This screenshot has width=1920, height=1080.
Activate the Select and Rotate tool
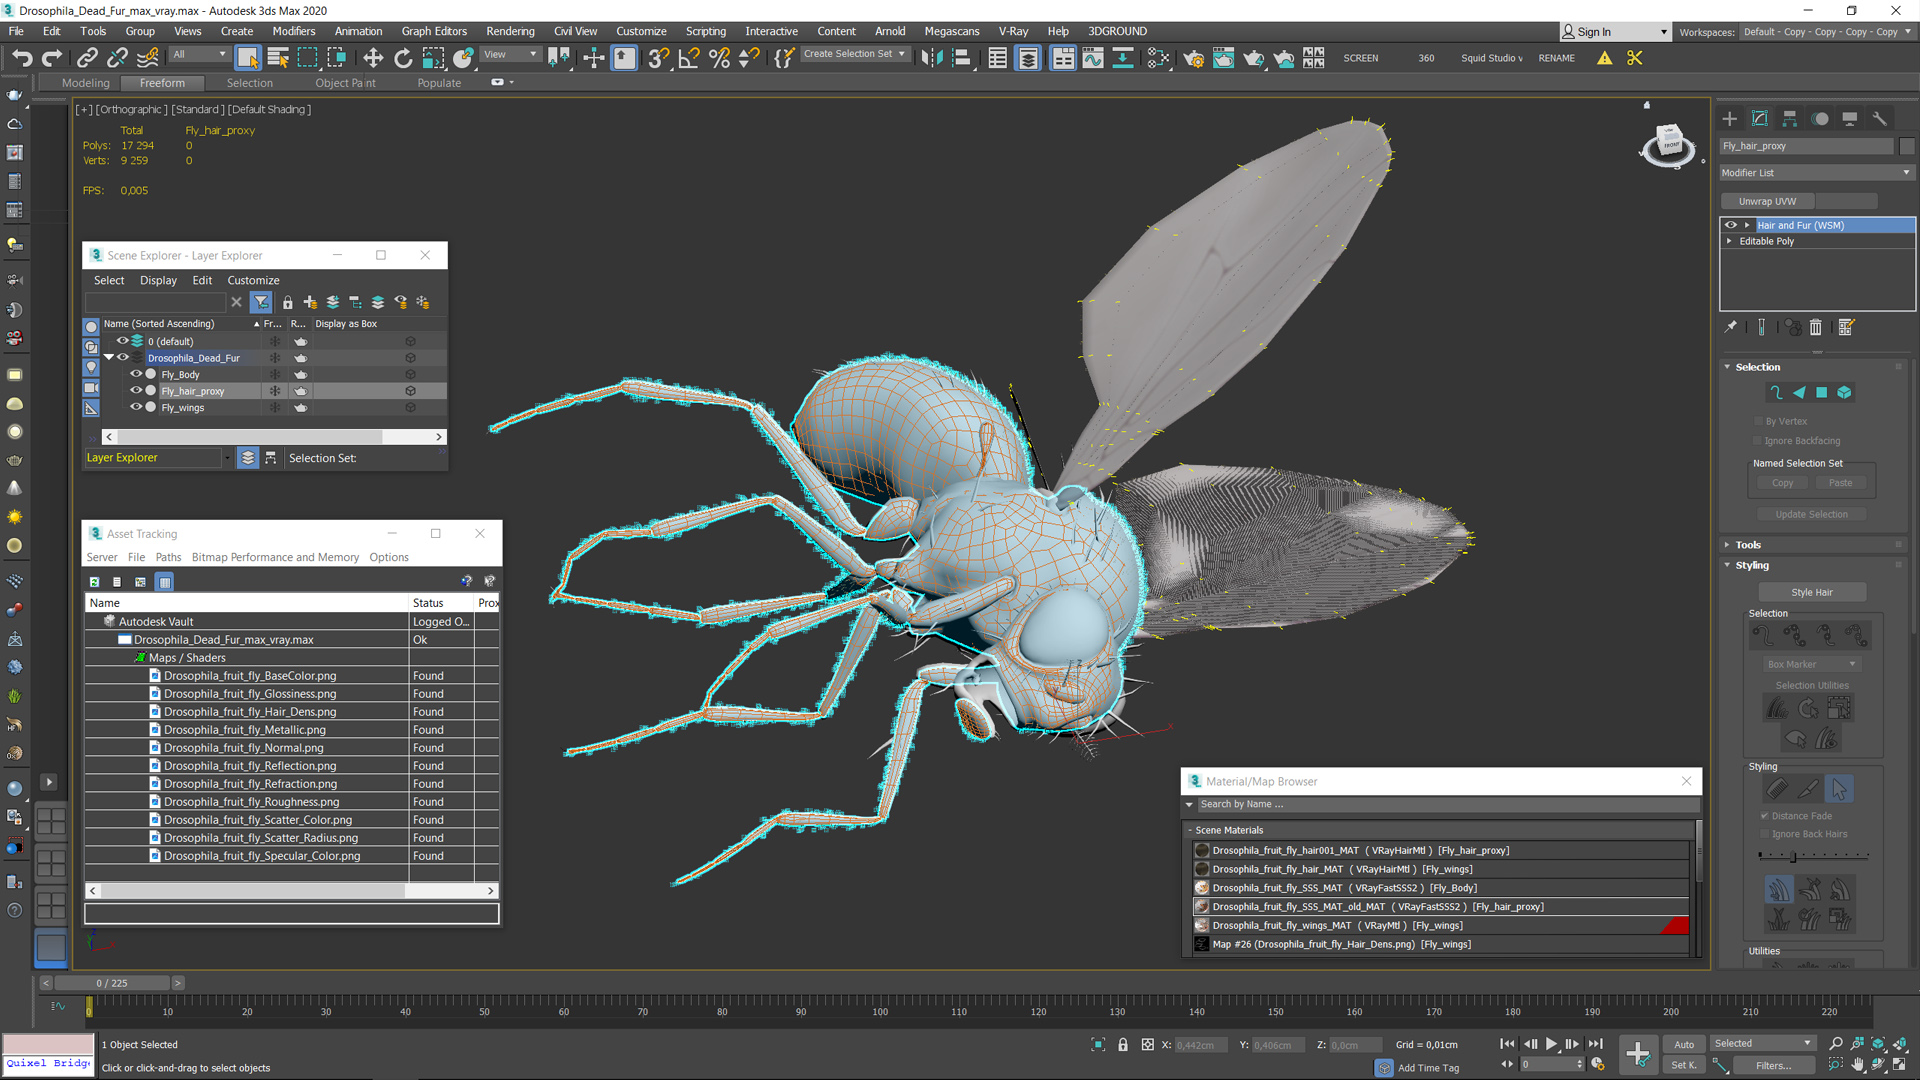pos(403,58)
